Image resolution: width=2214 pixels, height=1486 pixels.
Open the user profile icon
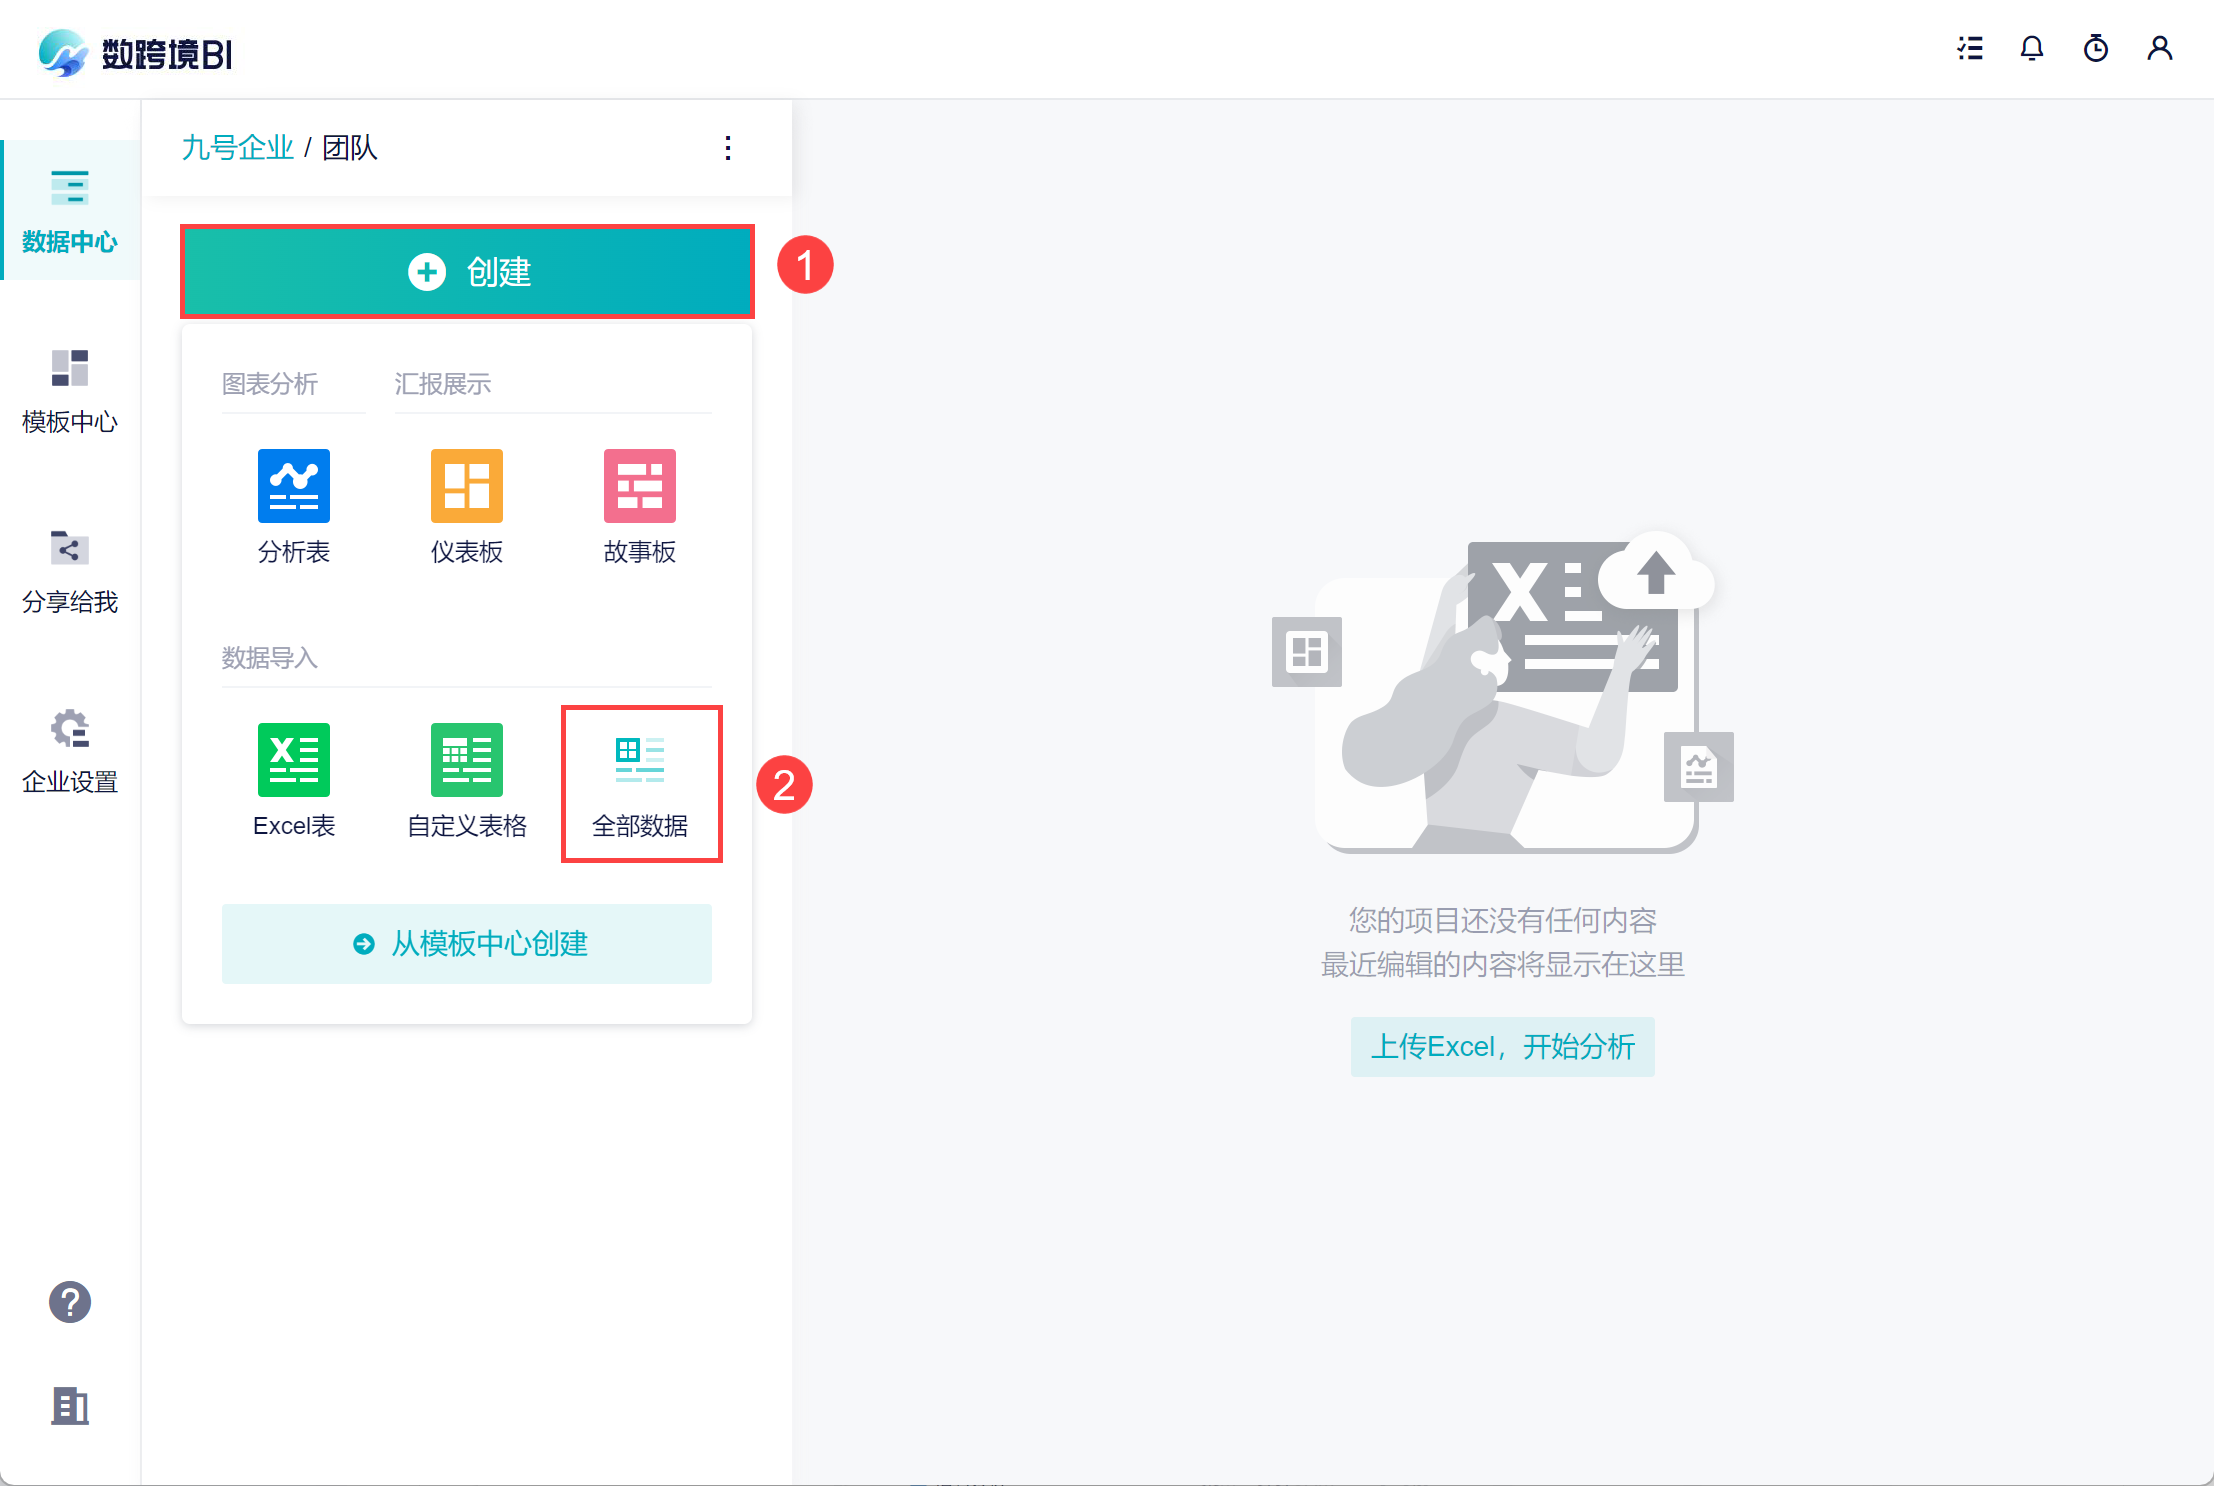pos(2159,49)
